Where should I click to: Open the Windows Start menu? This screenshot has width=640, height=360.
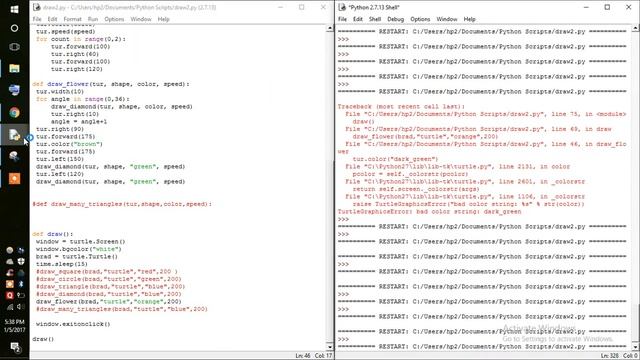pos(14,9)
